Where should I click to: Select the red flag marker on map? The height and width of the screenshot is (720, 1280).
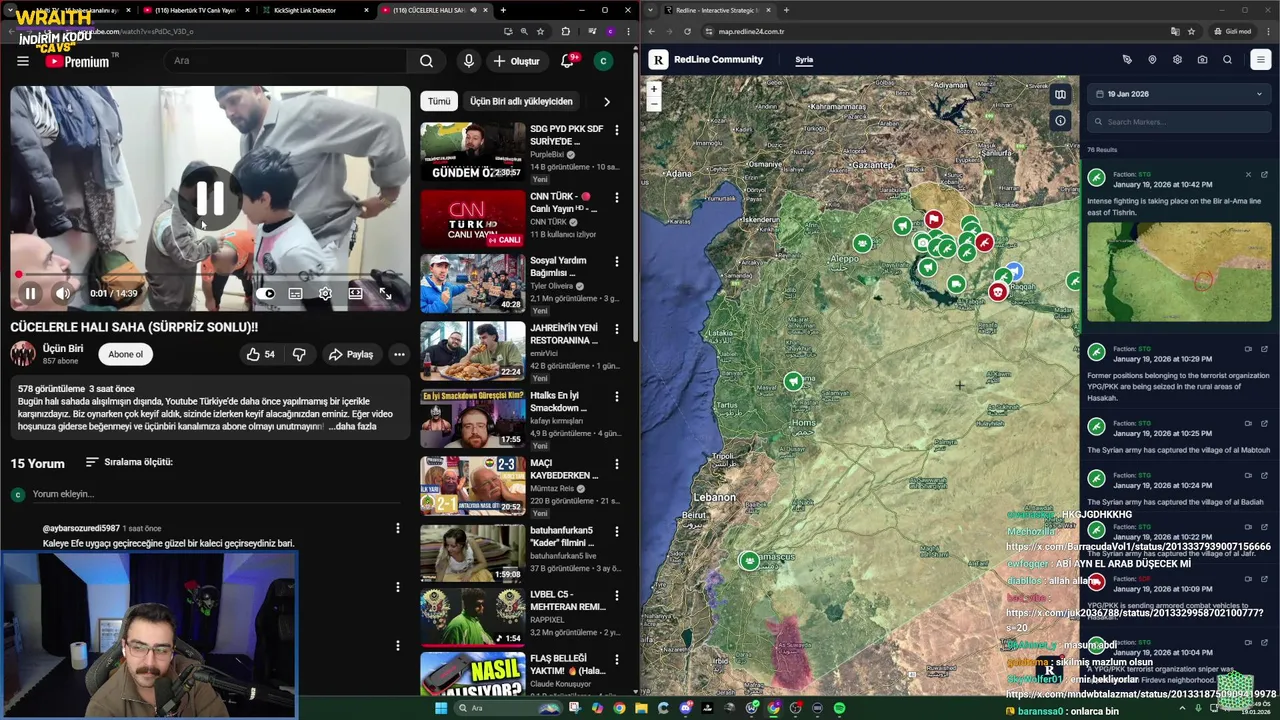(933, 219)
